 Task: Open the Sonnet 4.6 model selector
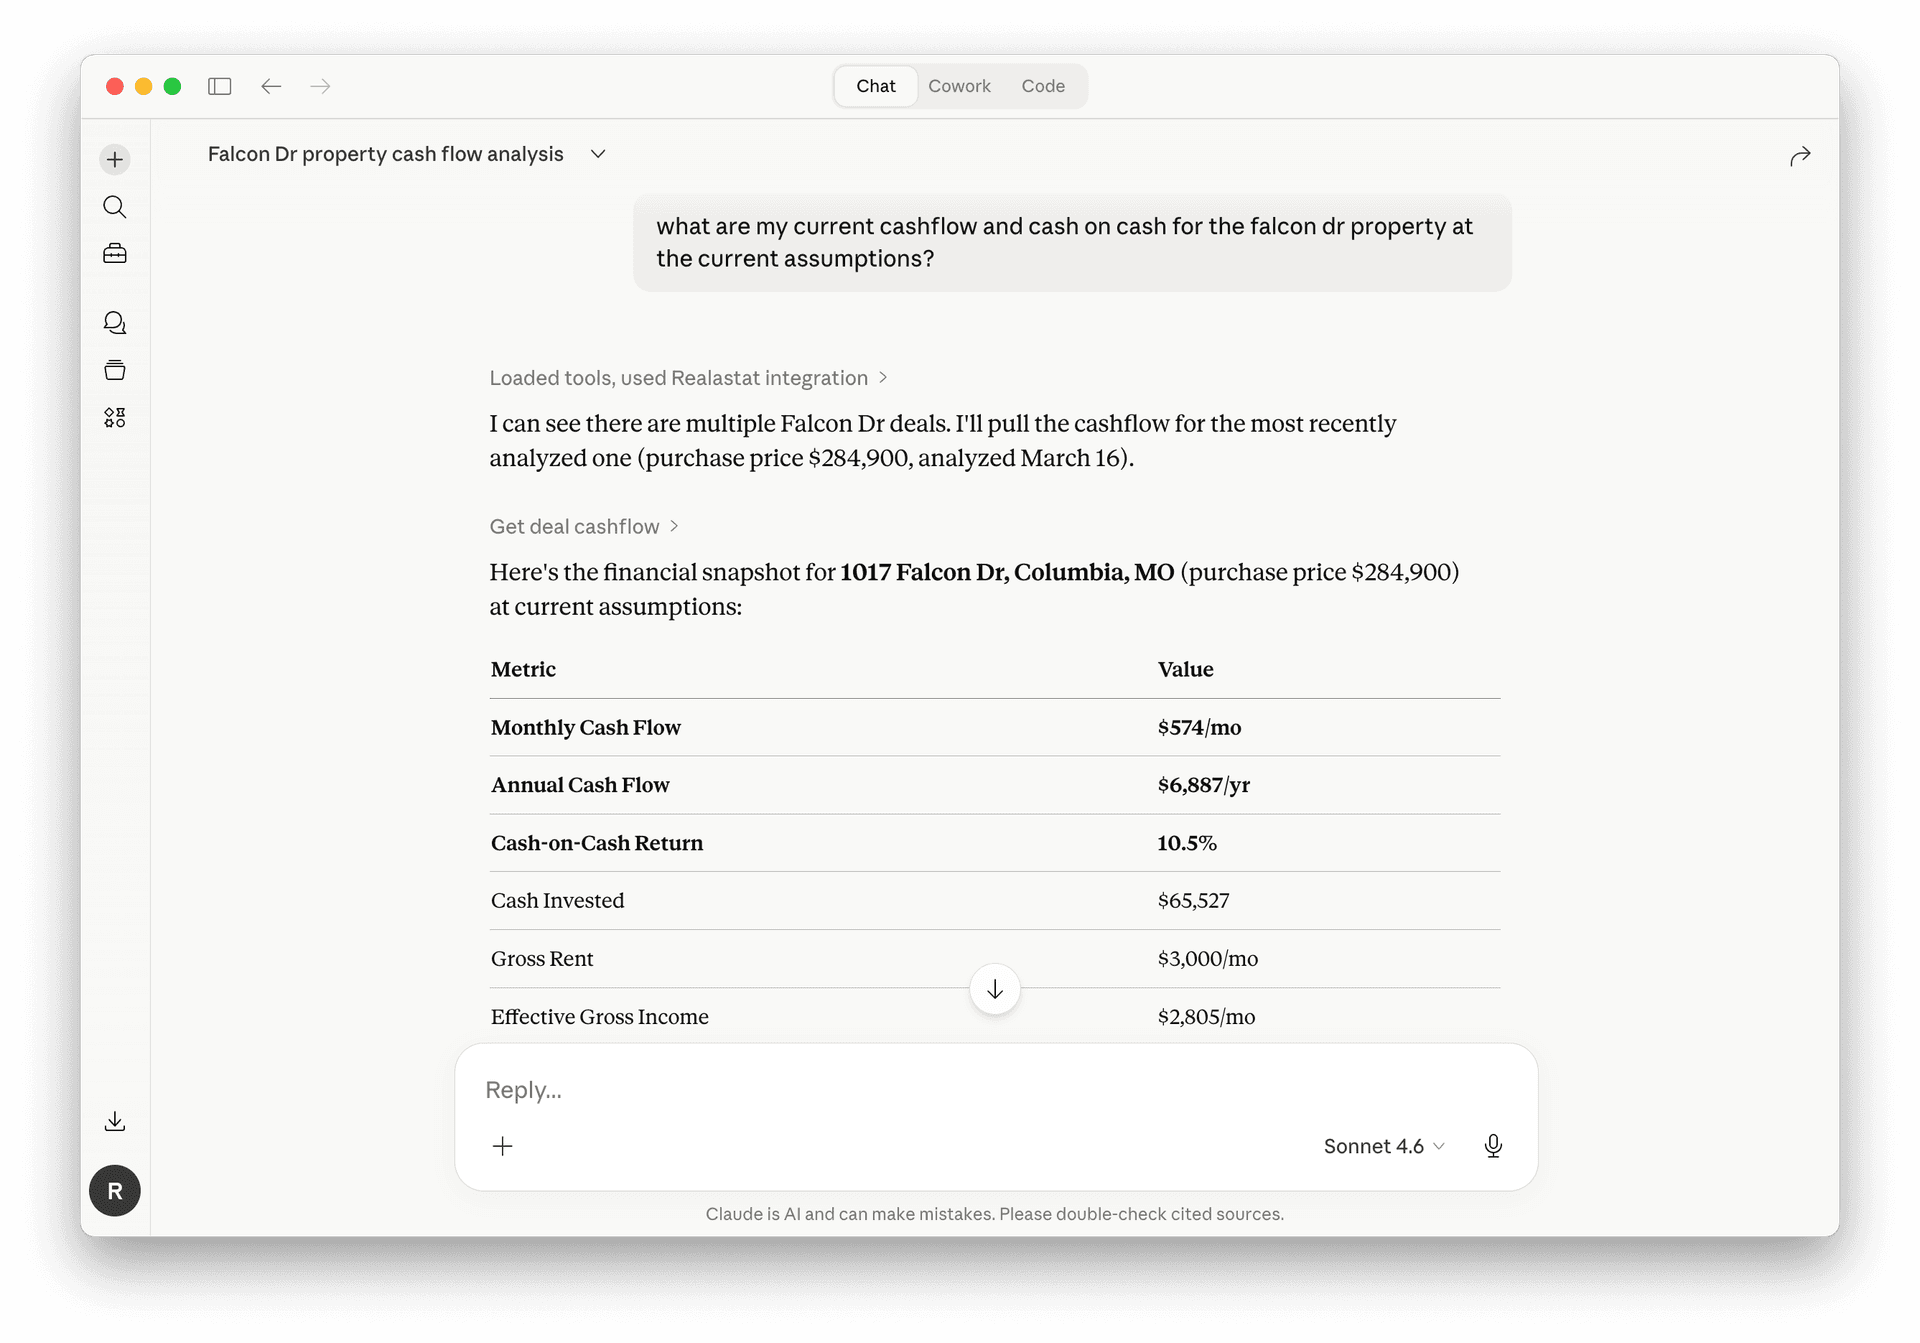pos(1383,1146)
